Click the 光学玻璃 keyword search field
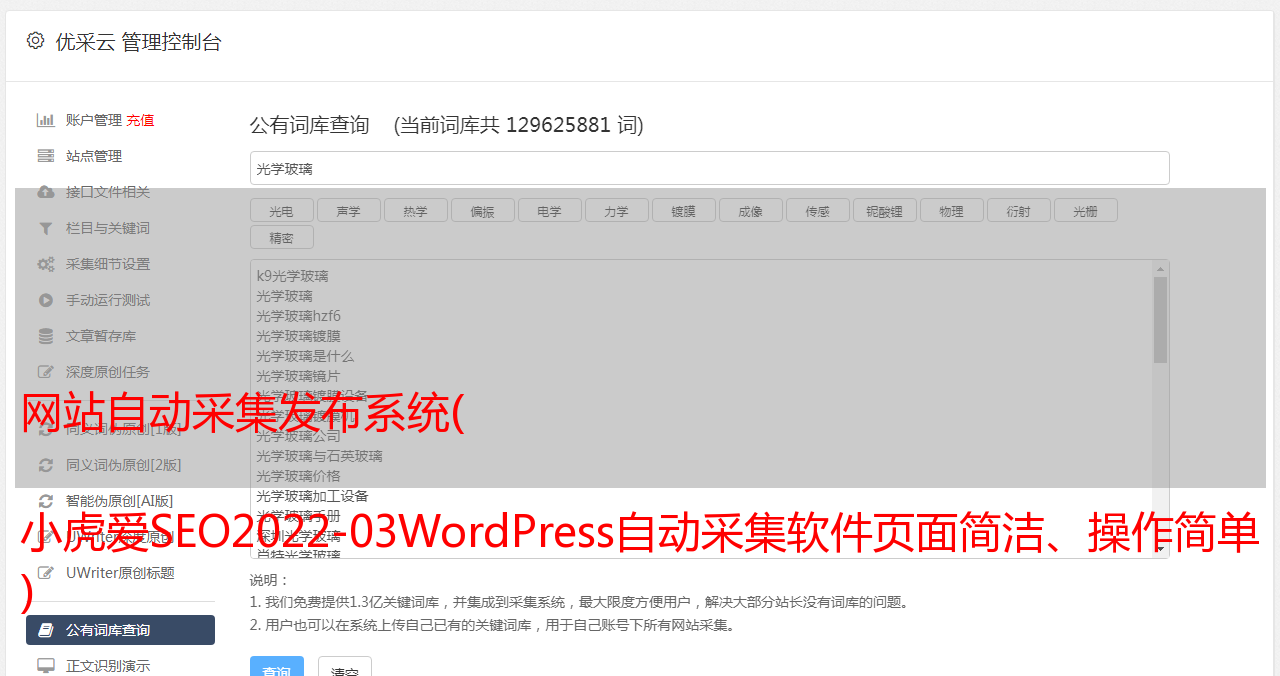 (x=709, y=168)
